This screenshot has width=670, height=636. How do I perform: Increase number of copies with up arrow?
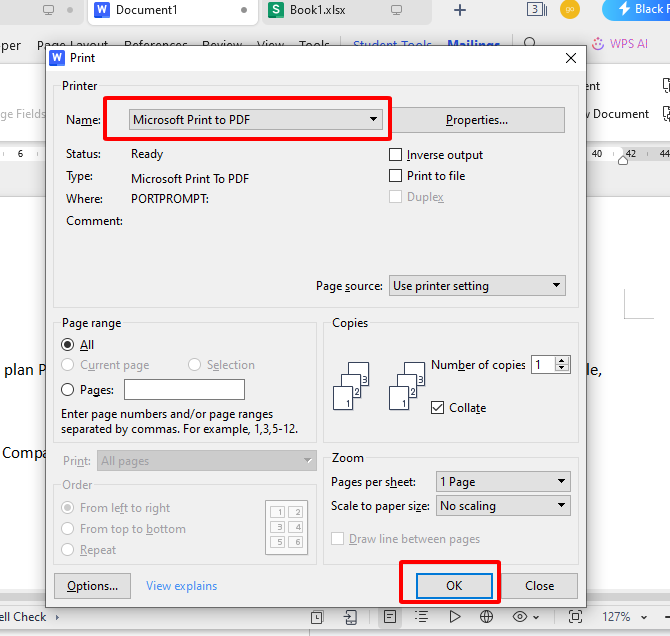point(562,361)
